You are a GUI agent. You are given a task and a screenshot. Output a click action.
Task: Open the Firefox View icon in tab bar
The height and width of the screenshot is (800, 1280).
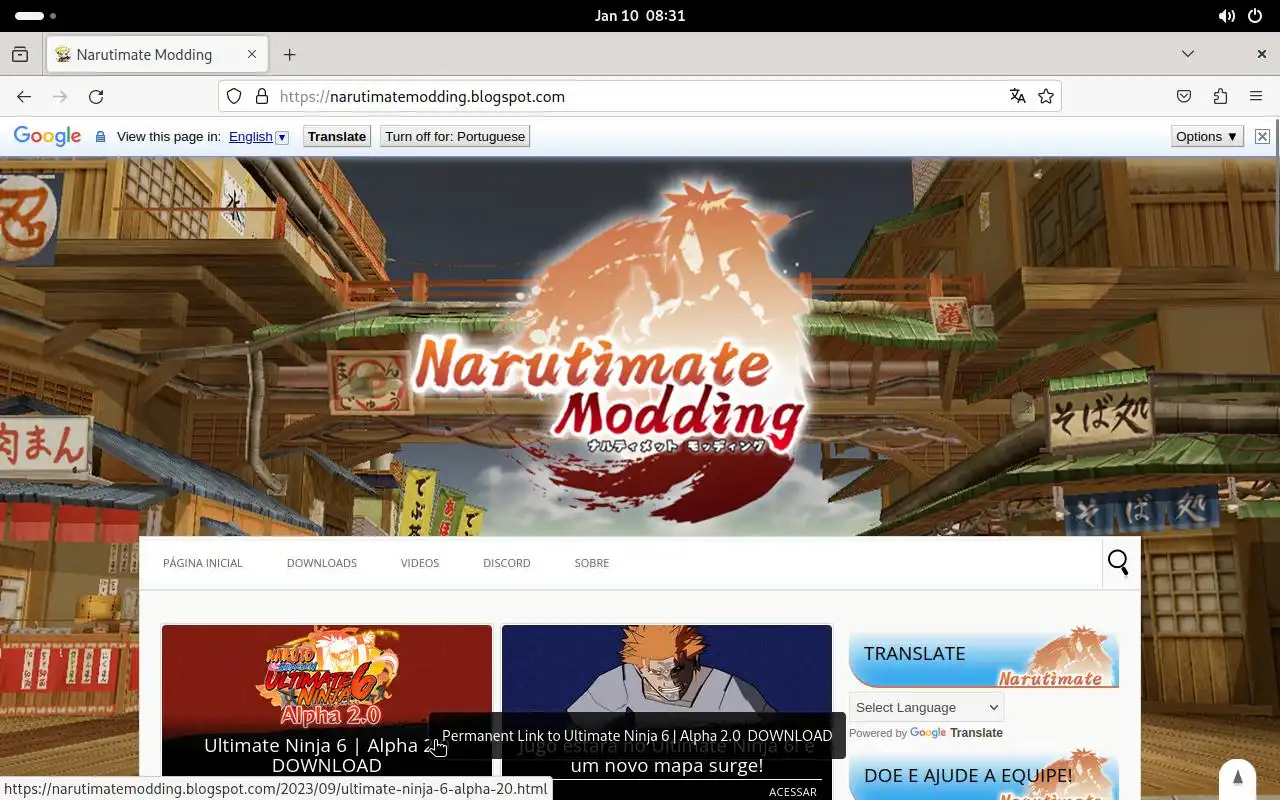pos(20,54)
